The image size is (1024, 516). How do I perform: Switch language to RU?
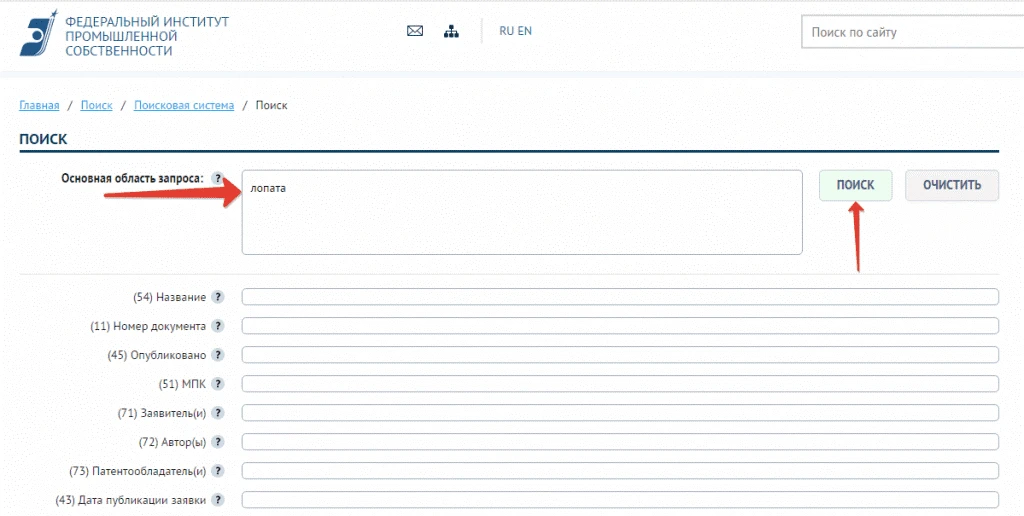[x=507, y=31]
